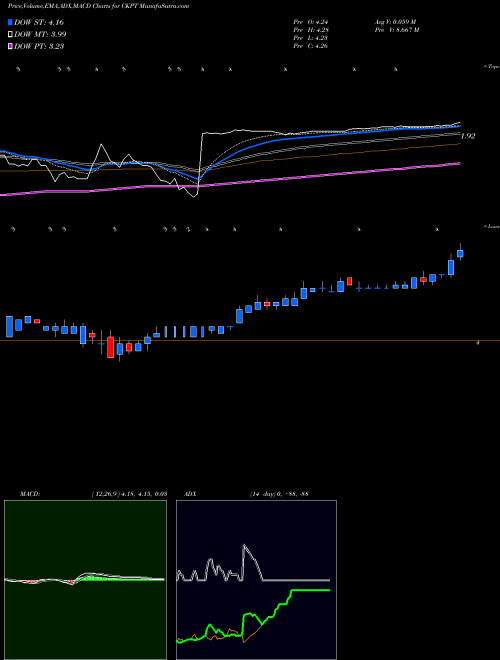Click the 'ADX' panel label

coord(191,494)
